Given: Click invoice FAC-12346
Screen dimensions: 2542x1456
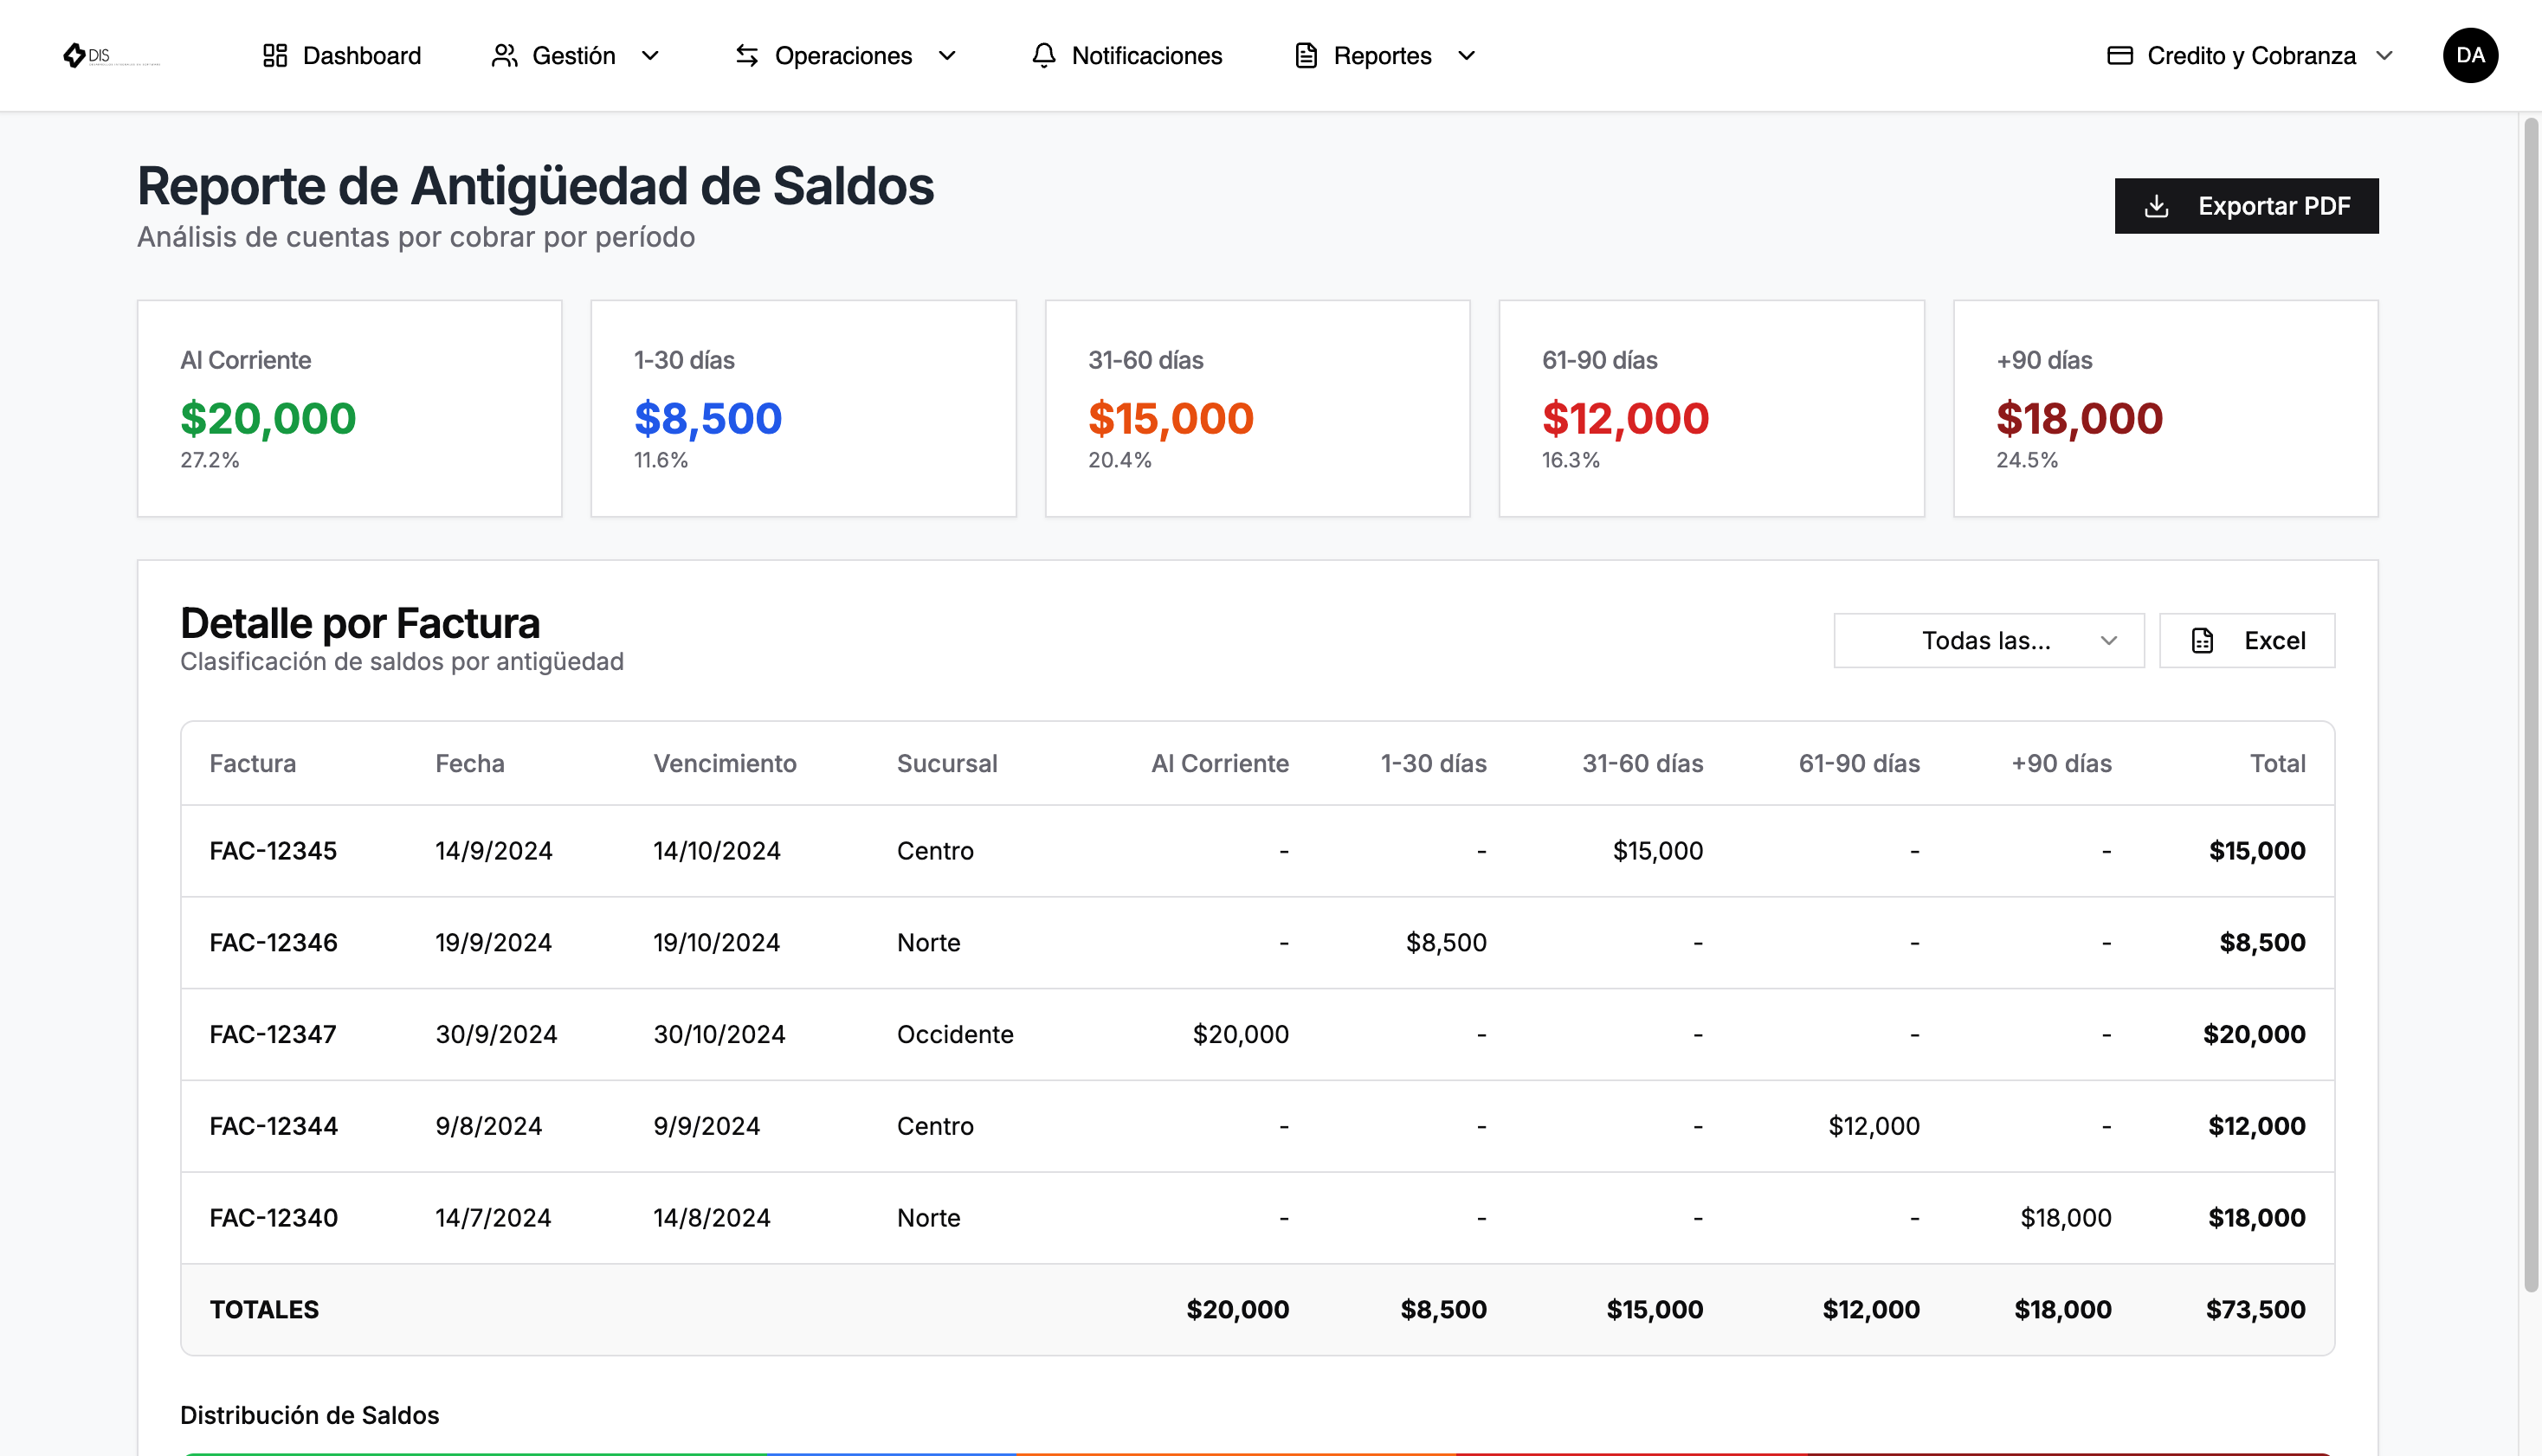Looking at the screenshot, I should [273, 943].
